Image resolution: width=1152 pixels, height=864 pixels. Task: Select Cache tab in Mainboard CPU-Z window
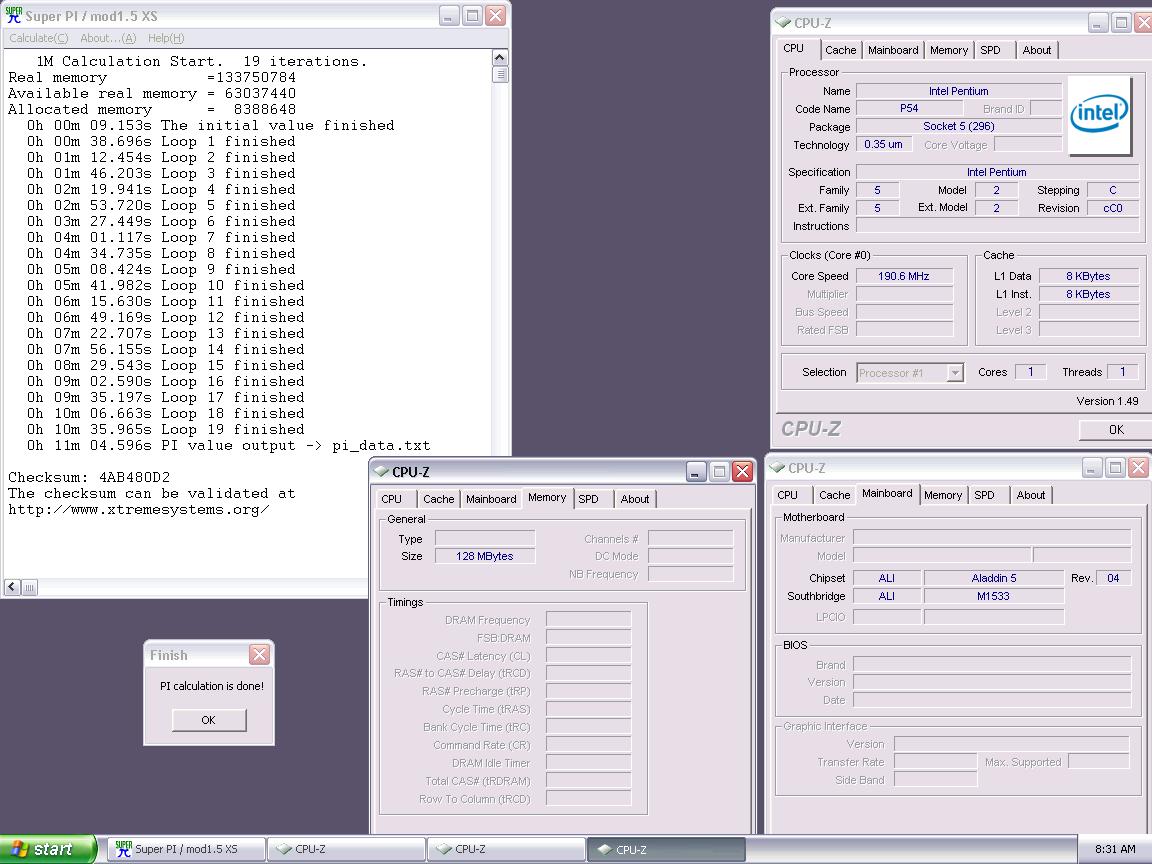pyautogui.click(x=835, y=495)
